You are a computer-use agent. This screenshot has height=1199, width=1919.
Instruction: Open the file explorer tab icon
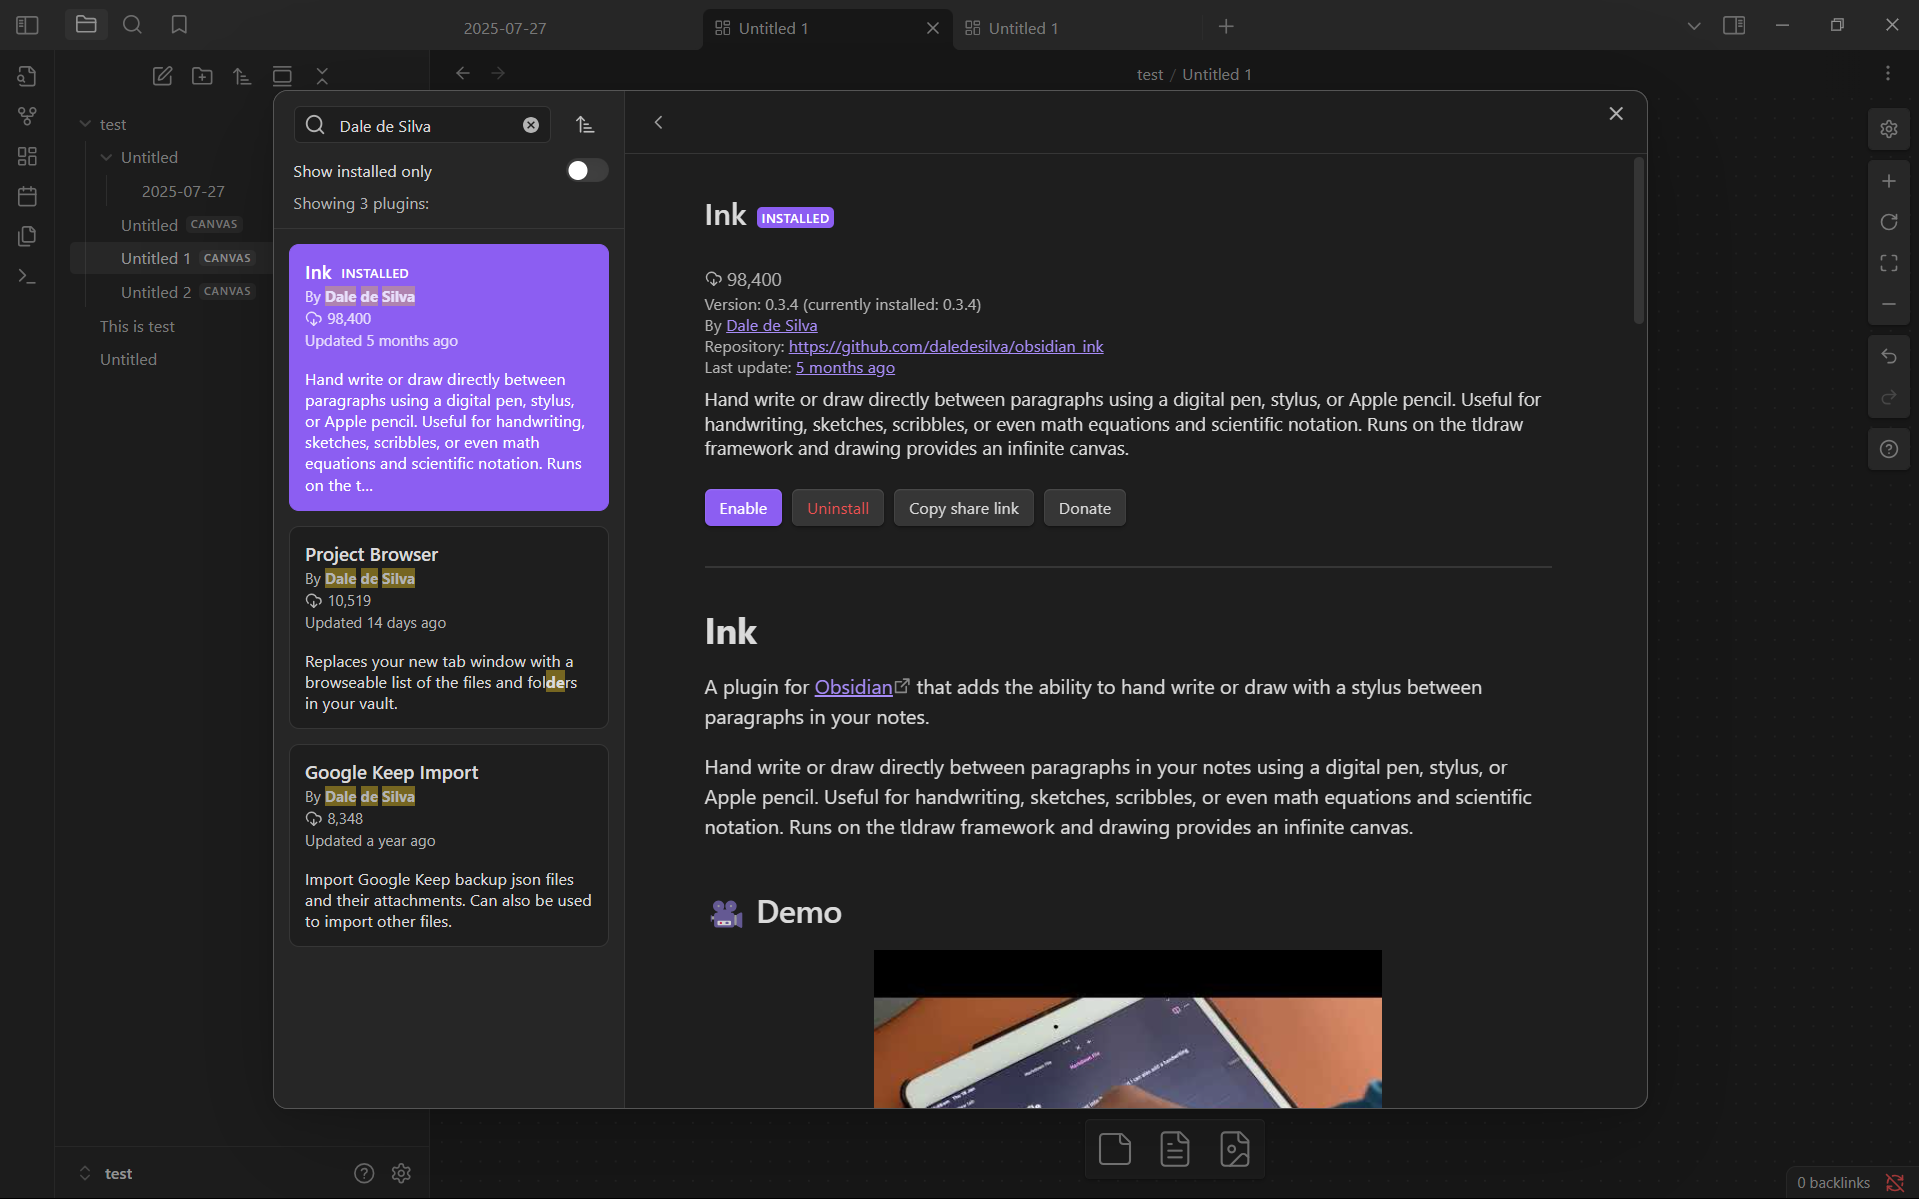click(86, 25)
